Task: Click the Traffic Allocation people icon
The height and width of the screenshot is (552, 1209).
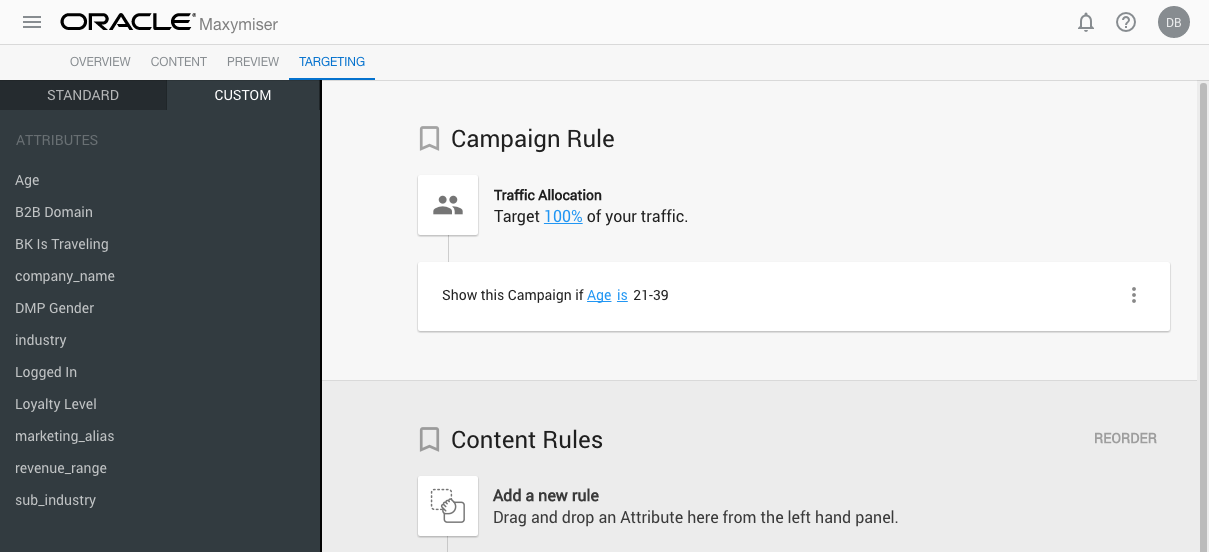Action: pyautogui.click(x=448, y=205)
